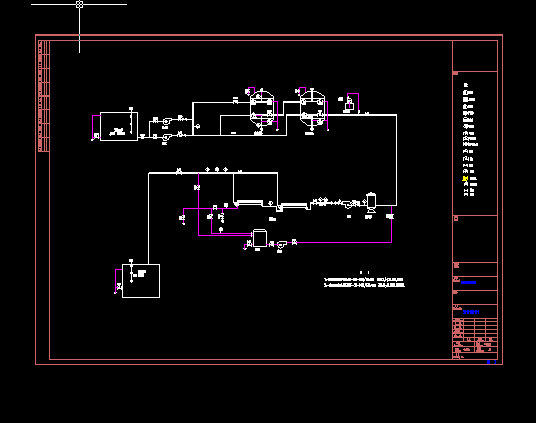Screen dimensions: 536x423
Task: Pick the pump right of small lower tank
Action: pos(281,244)
